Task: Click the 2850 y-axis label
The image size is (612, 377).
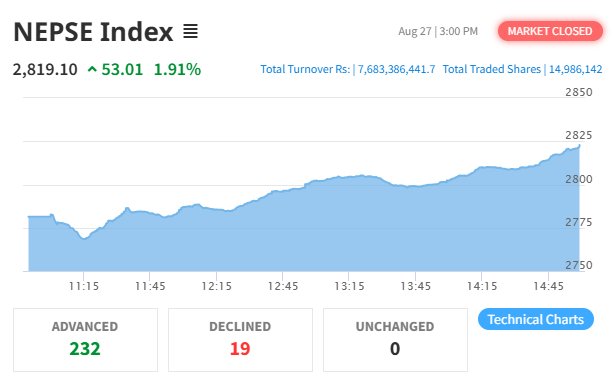Action: [x=578, y=92]
